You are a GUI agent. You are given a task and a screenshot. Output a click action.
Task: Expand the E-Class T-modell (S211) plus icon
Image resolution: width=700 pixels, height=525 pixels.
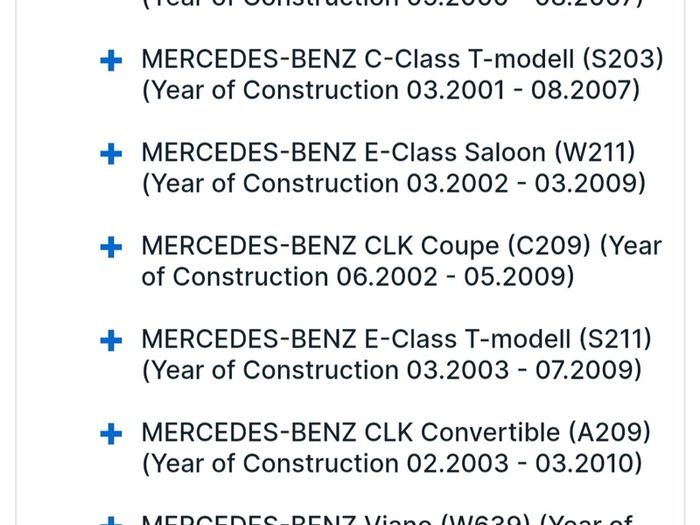(111, 341)
